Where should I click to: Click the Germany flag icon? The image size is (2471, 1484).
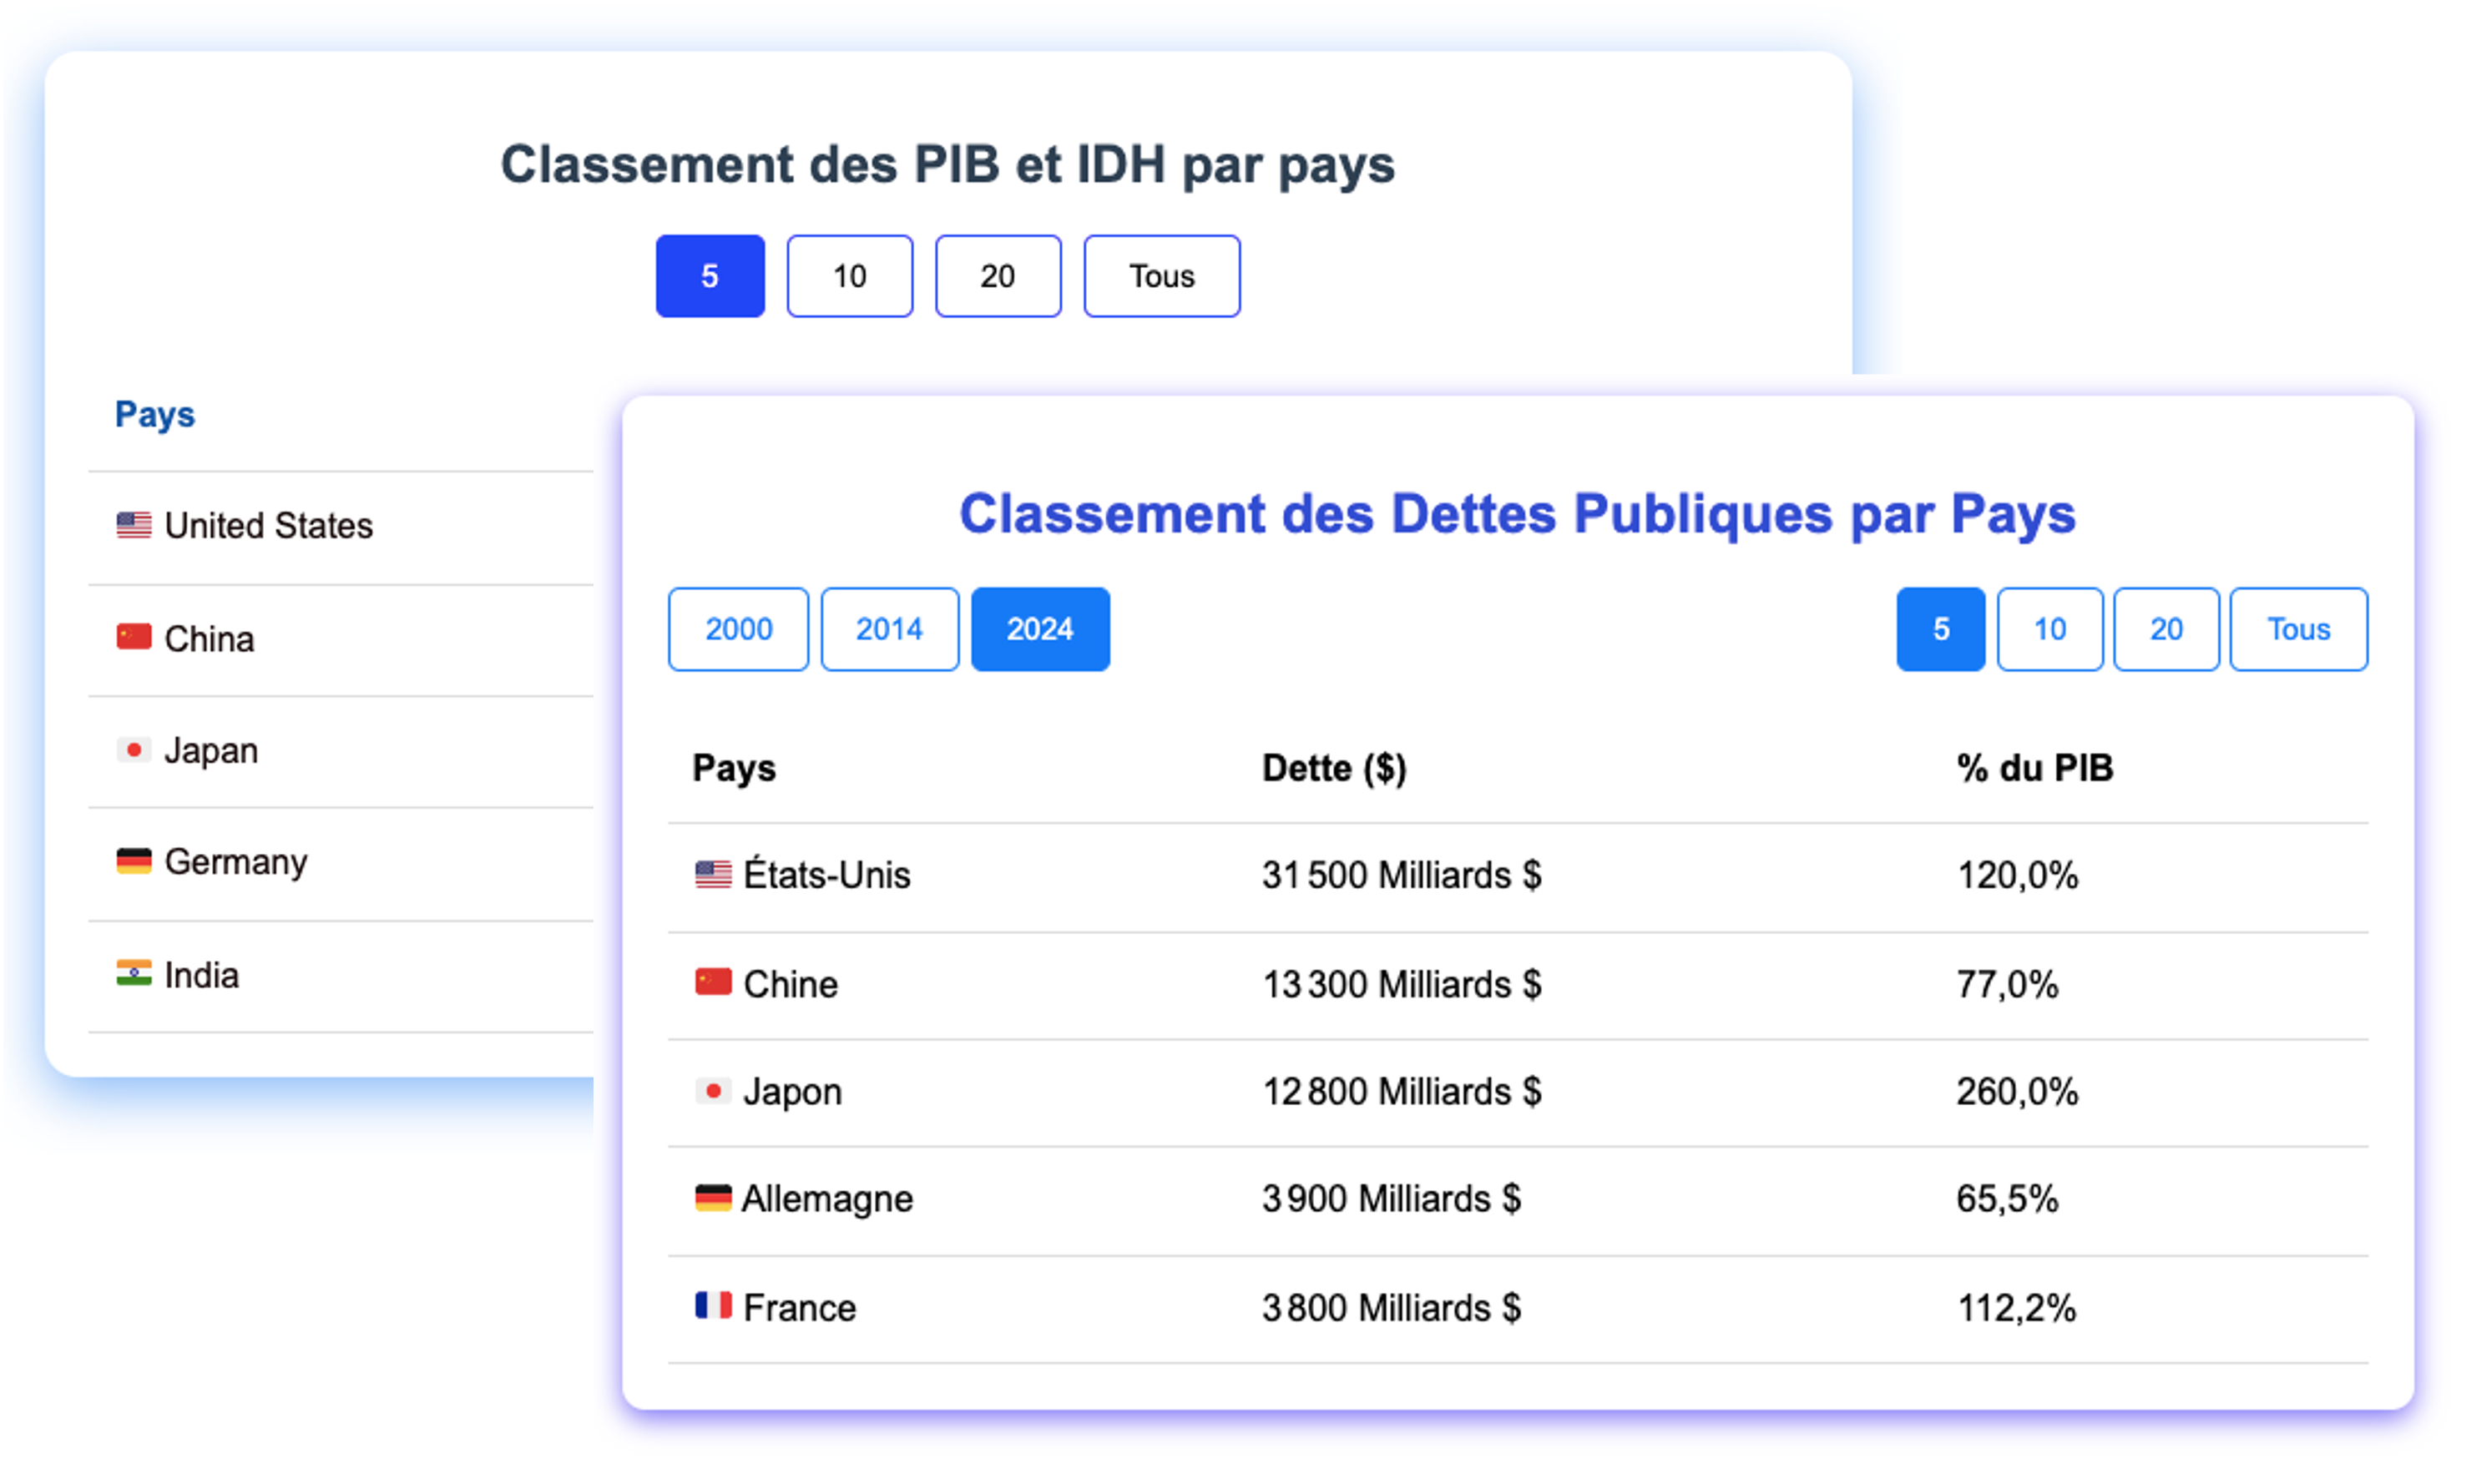[x=133, y=861]
